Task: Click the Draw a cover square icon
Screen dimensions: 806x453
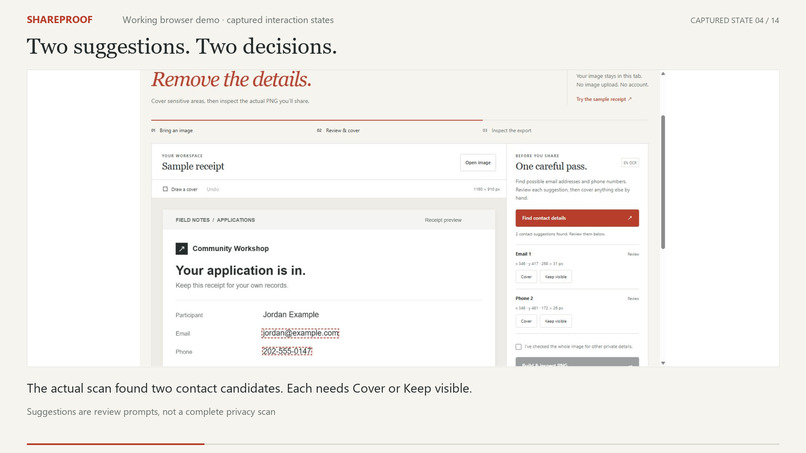Action: pyautogui.click(x=165, y=189)
